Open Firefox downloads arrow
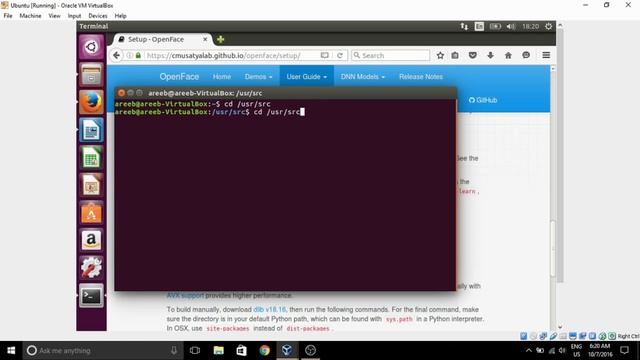Viewport: 640px width, 360px height. (x=491, y=55)
